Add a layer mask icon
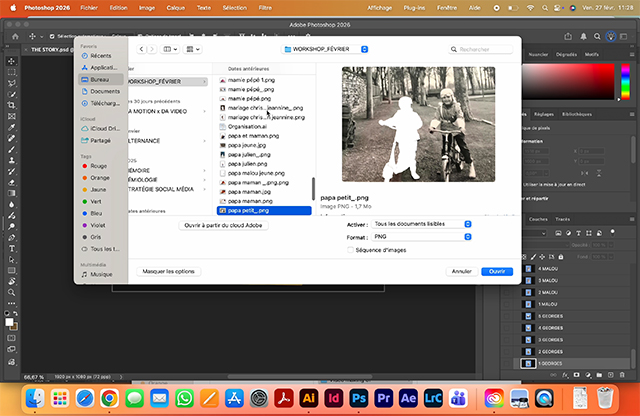The width and height of the screenshot is (640, 416). pyautogui.click(x=576, y=375)
